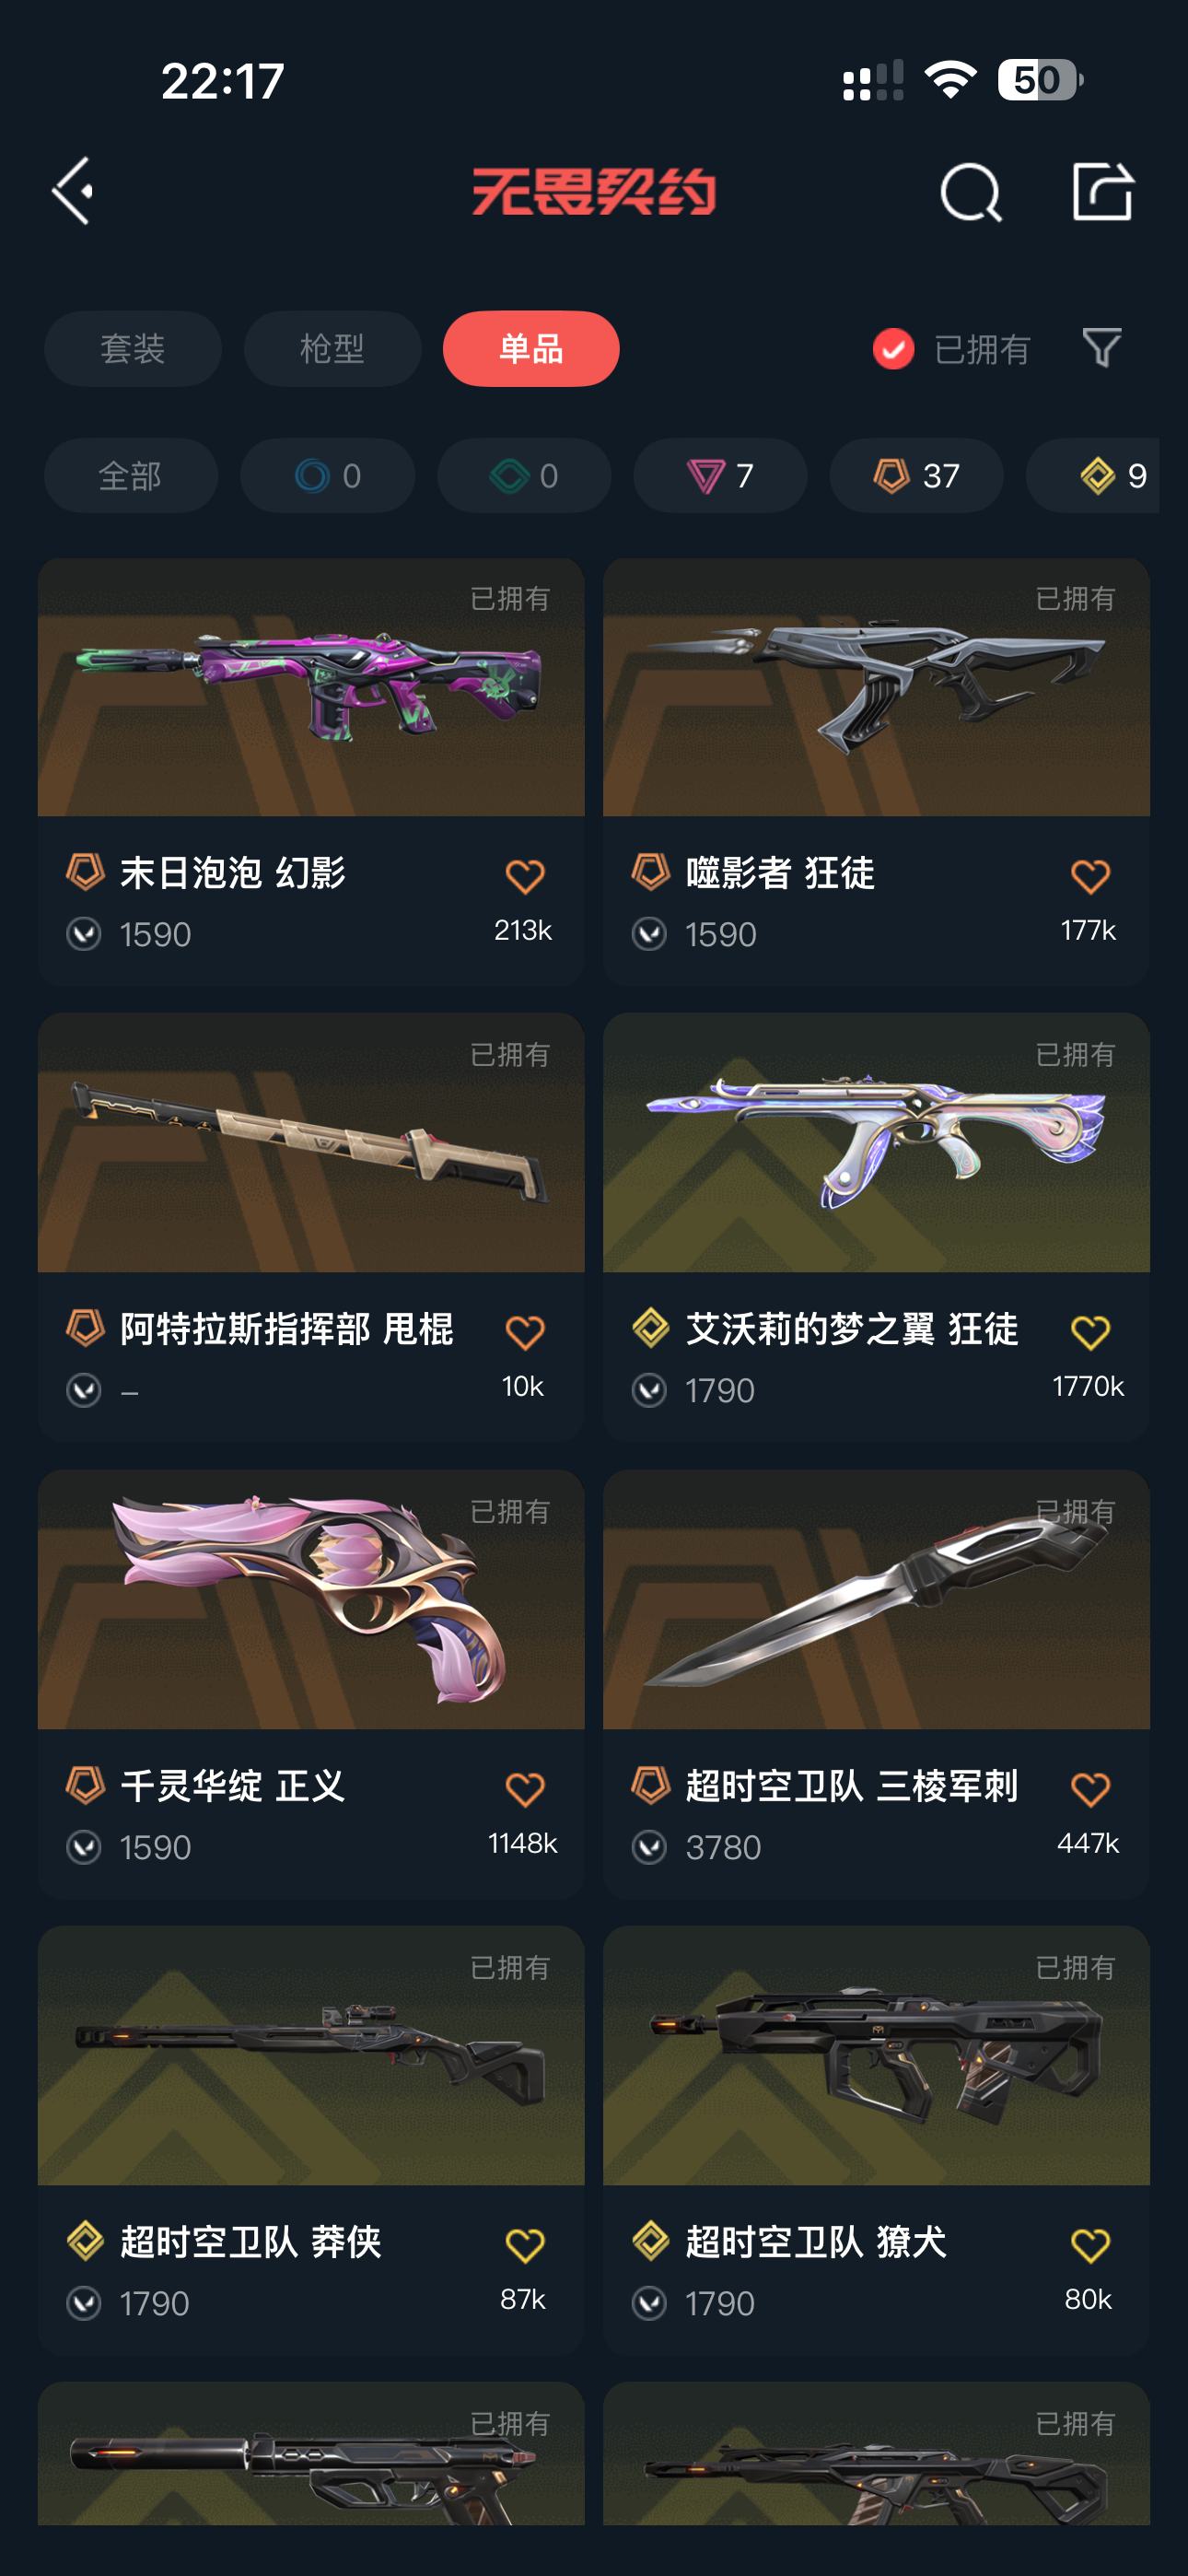Select the 全部 rarity filter chip
Image resolution: width=1188 pixels, height=2576 pixels.
(131, 475)
